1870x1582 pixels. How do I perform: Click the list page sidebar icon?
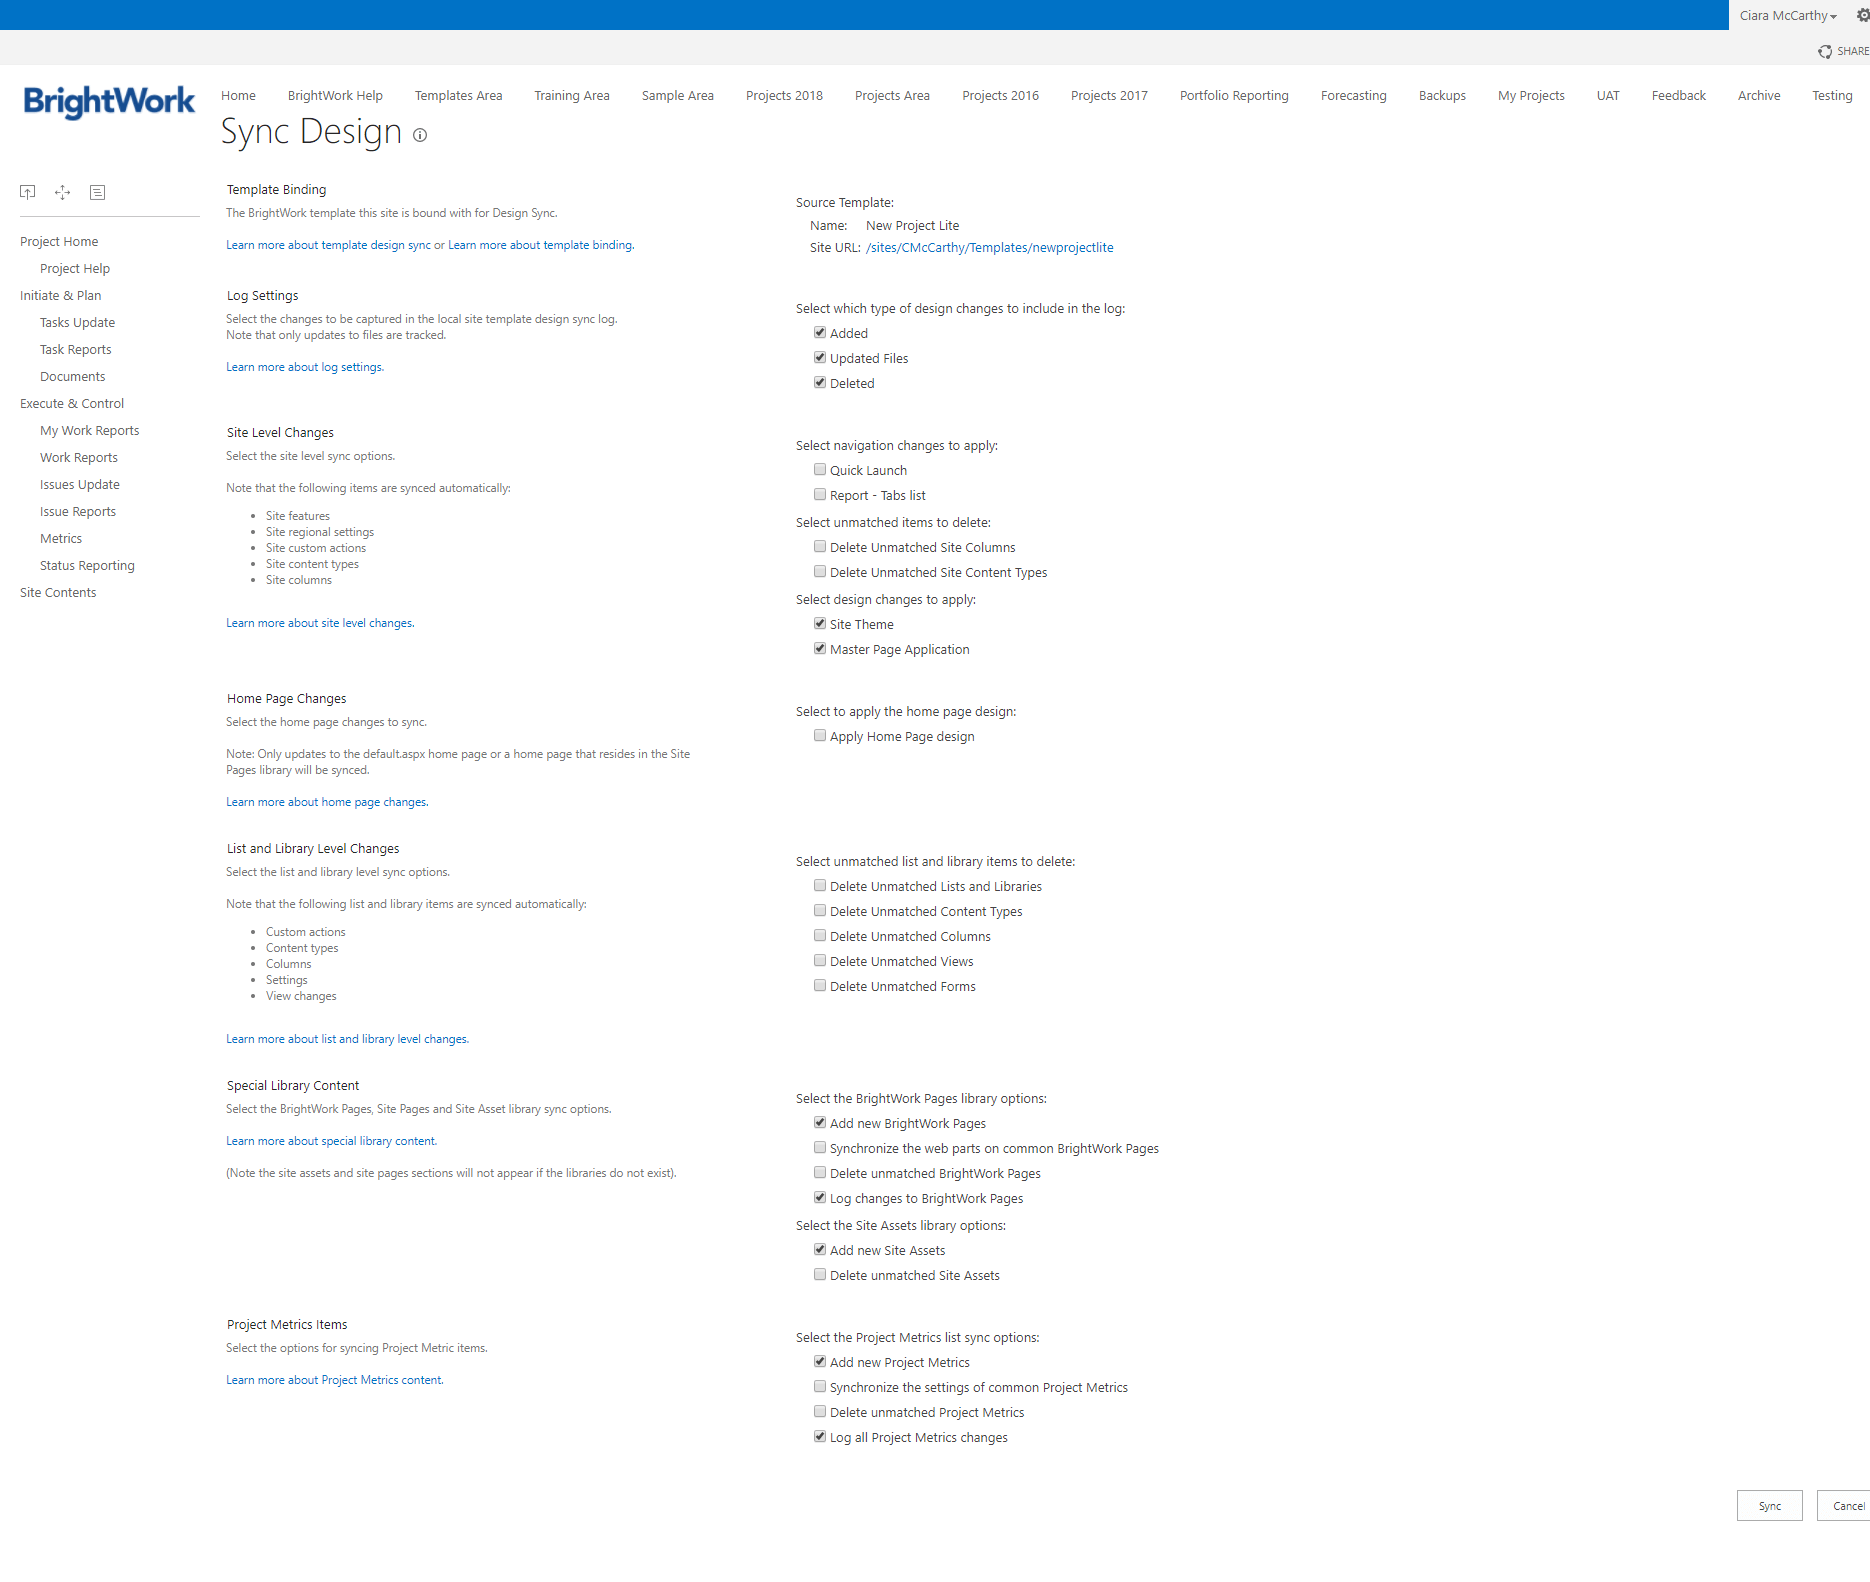pos(97,192)
